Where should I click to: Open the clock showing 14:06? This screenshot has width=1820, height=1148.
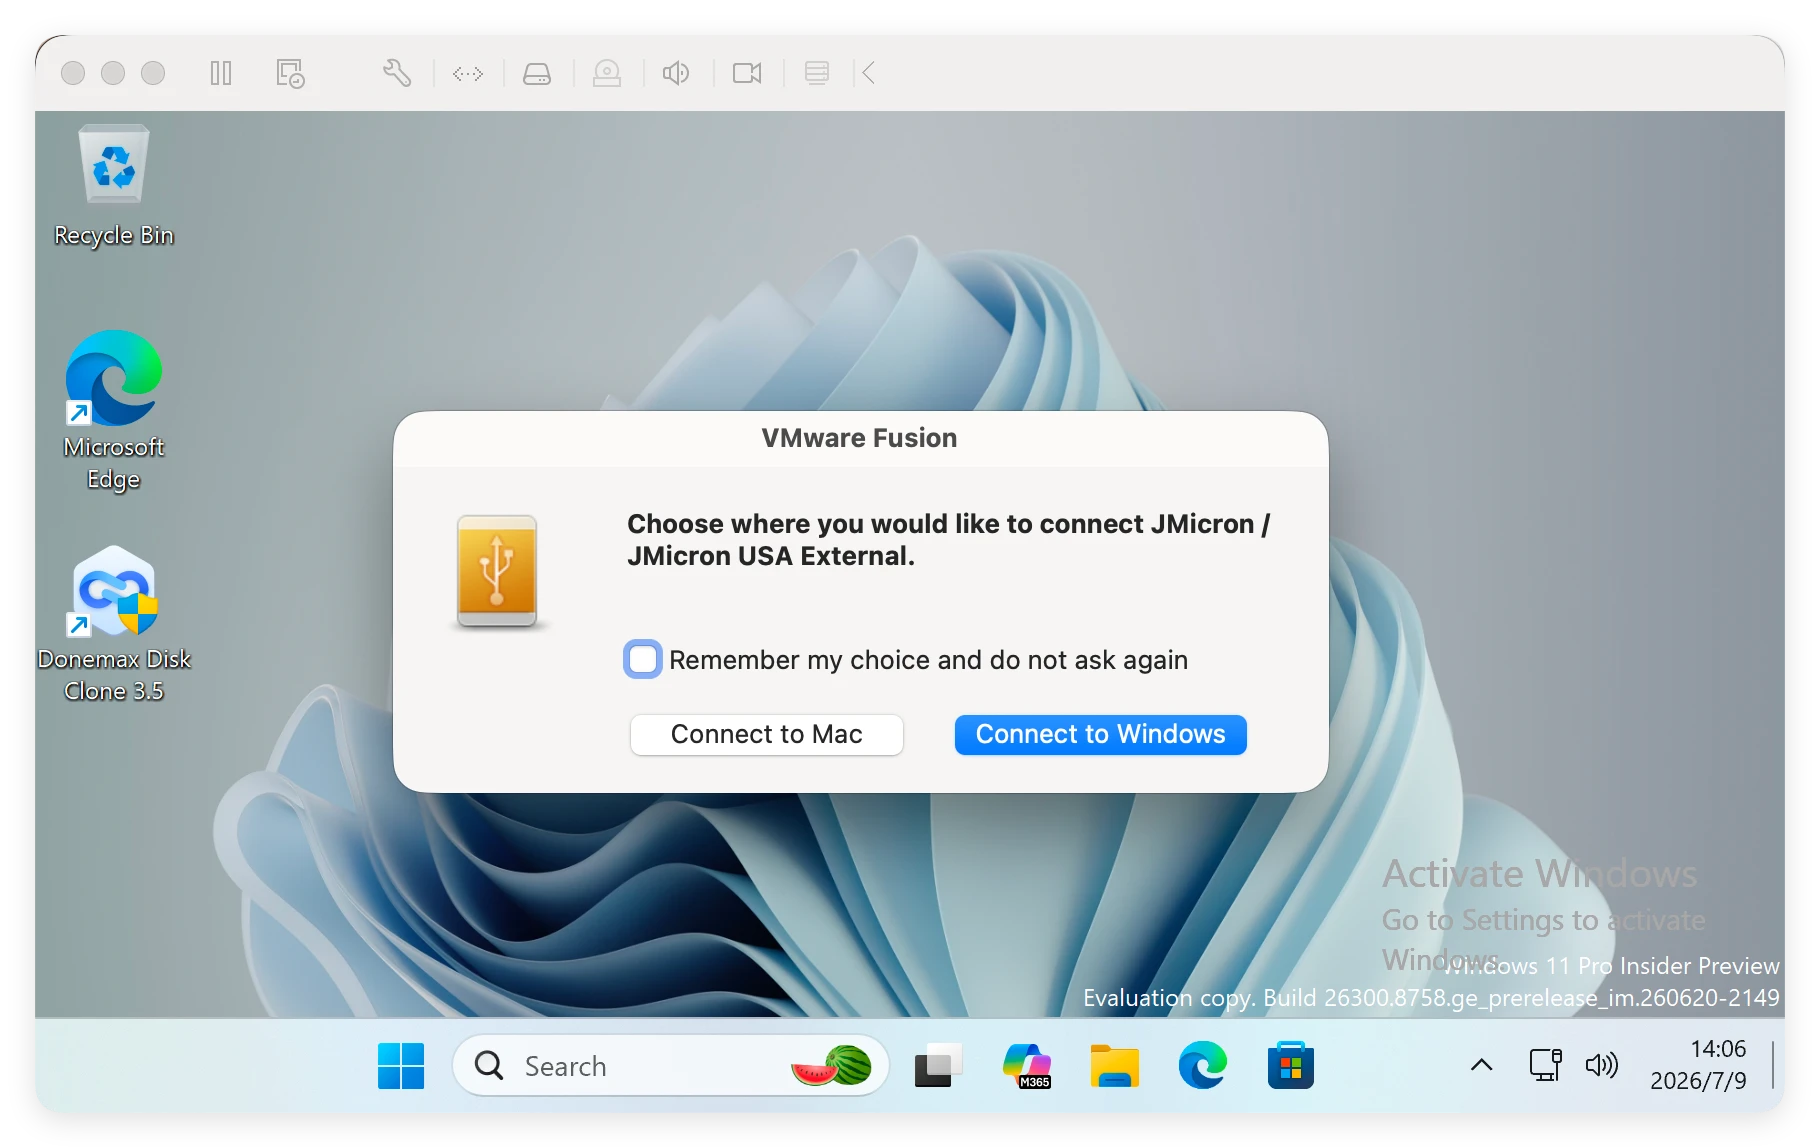1699,1065
